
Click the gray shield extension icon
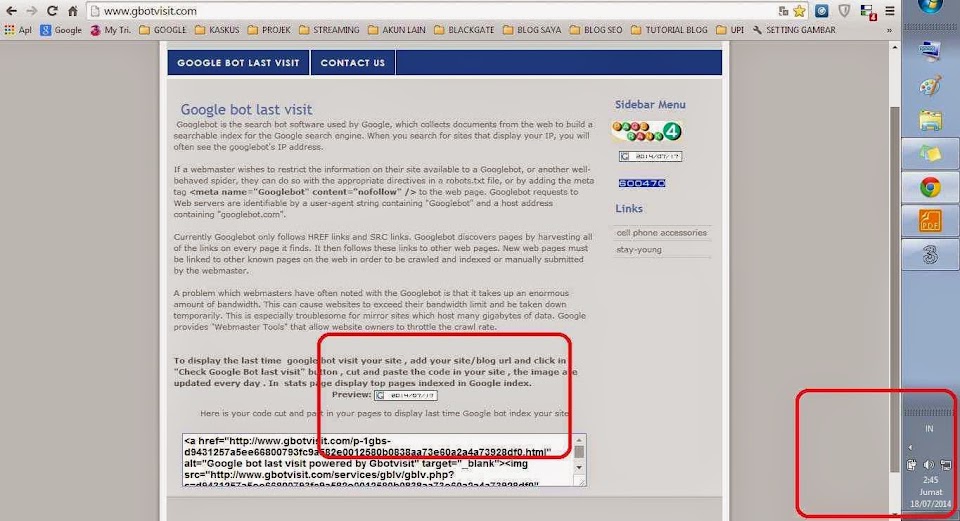tap(844, 11)
